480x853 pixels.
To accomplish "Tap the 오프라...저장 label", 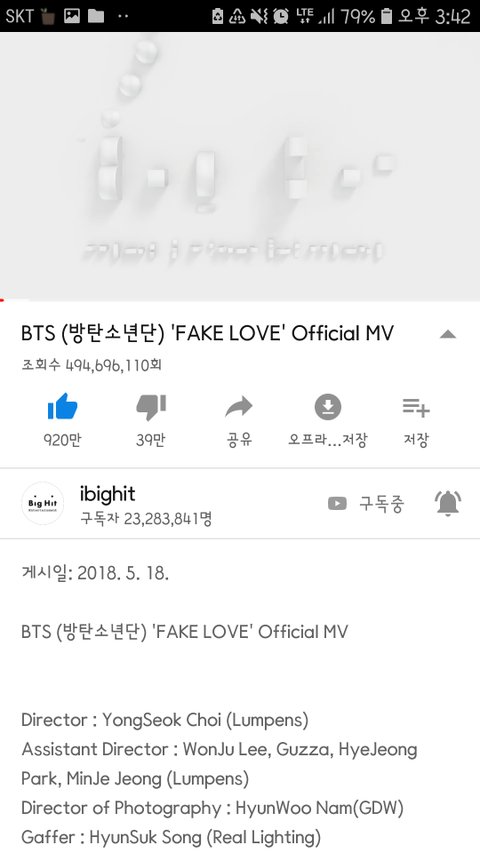I will [x=328, y=440].
